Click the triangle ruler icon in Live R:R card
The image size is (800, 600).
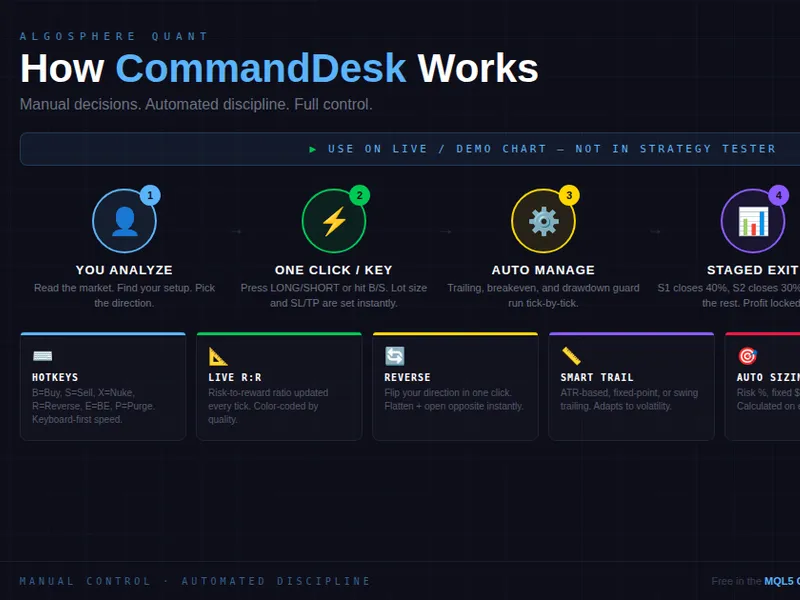coord(218,356)
